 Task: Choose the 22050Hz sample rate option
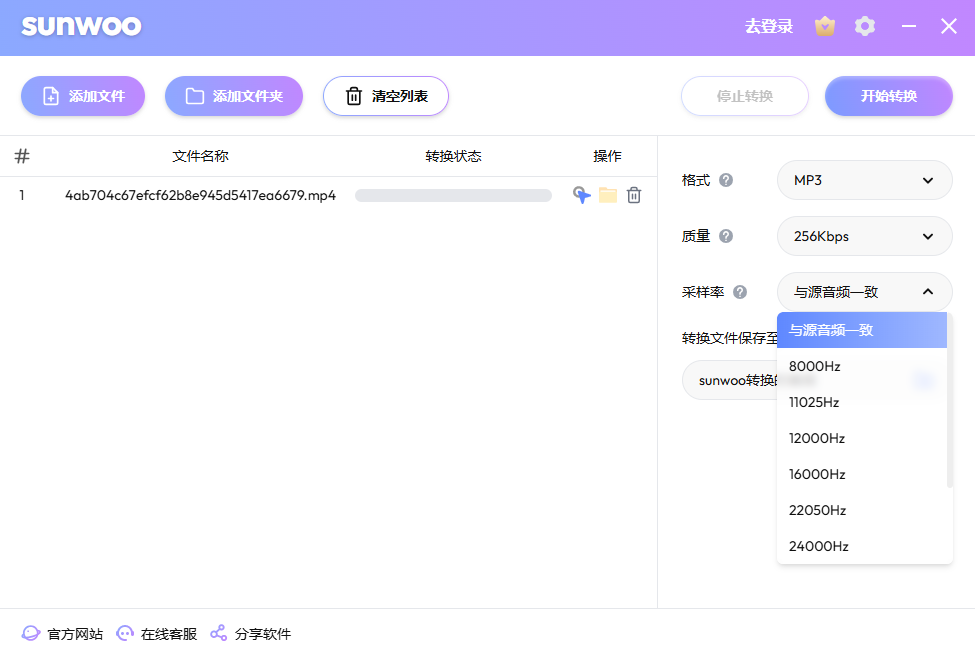pyautogui.click(x=818, y=510)
